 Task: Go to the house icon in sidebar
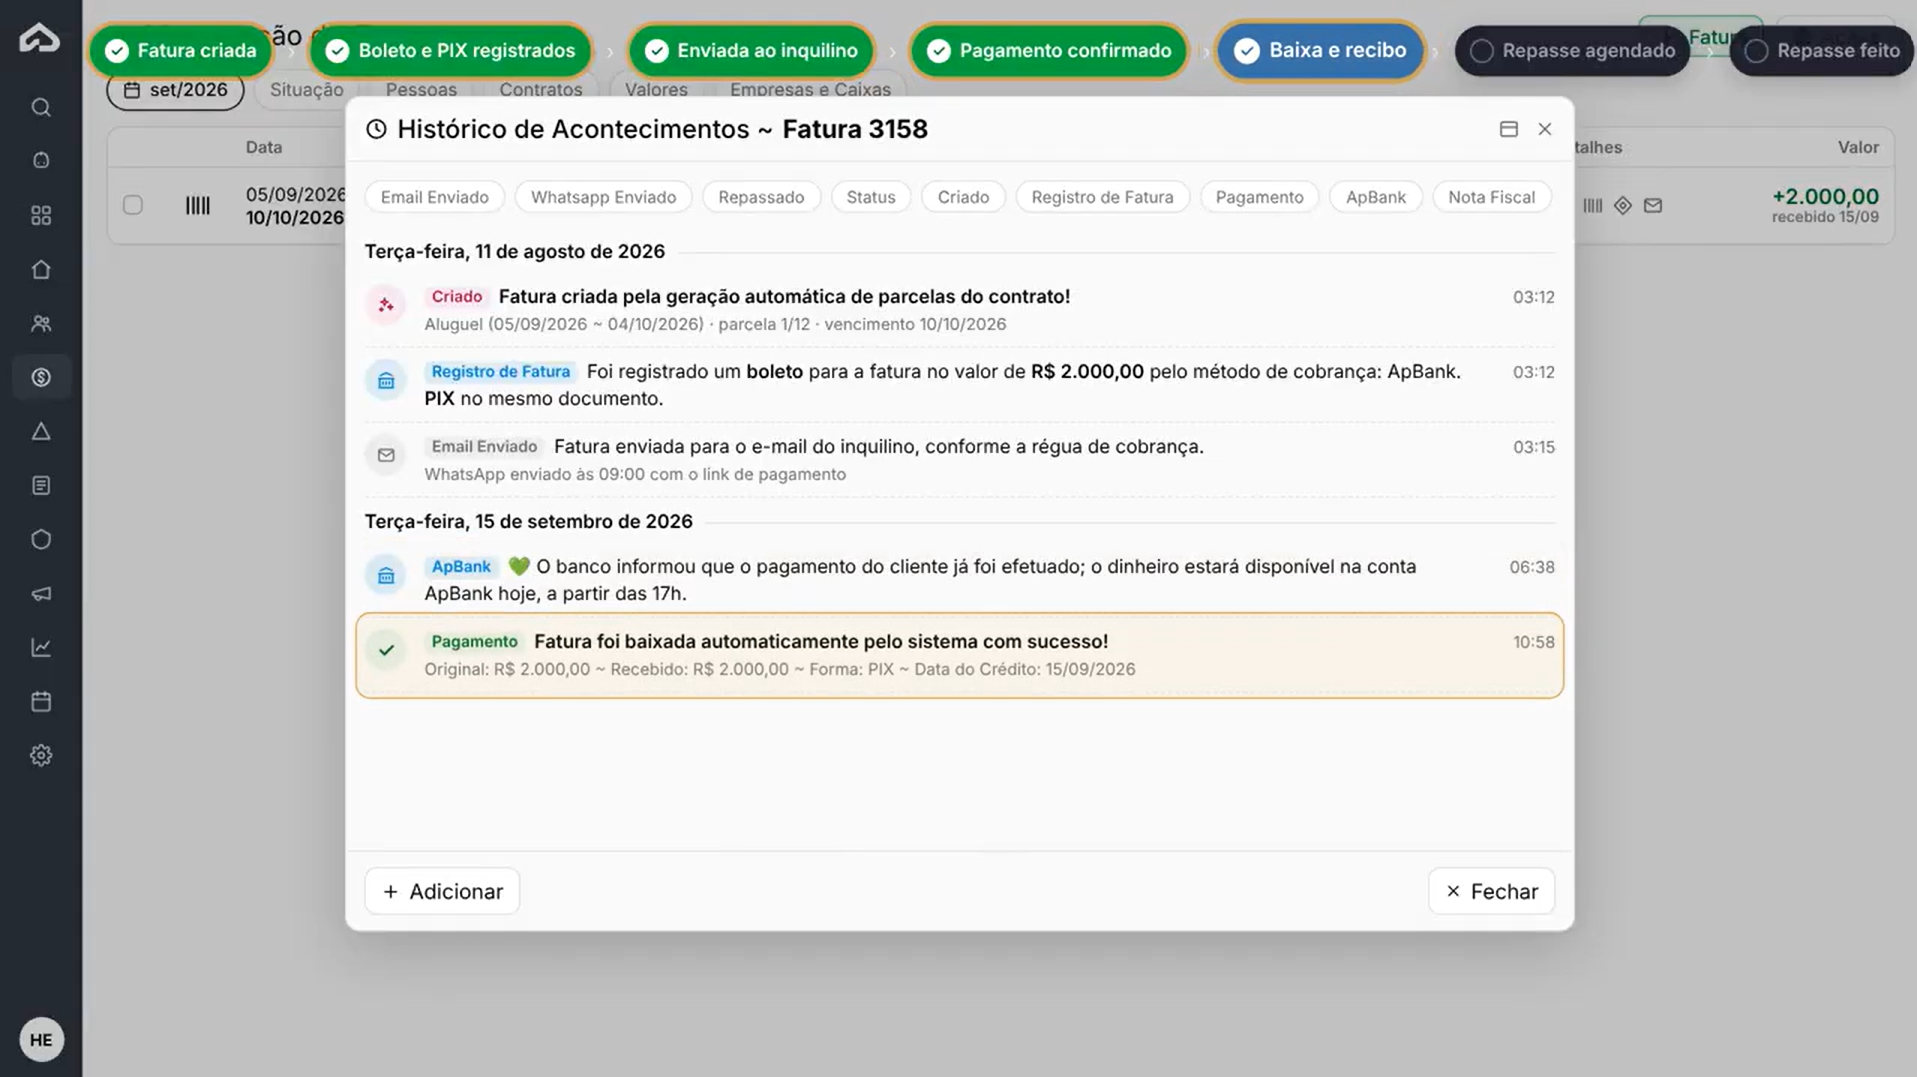pyautogui.click(x=41, y=269)
